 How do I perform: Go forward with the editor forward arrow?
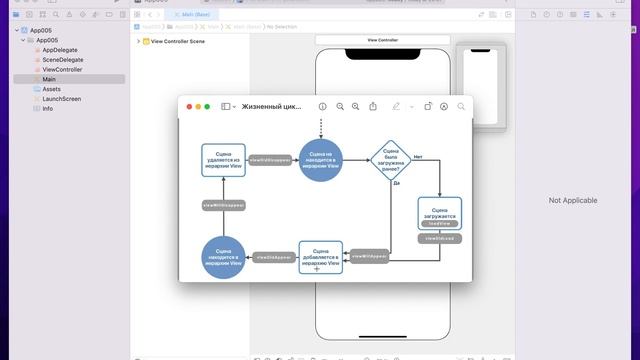159,15
